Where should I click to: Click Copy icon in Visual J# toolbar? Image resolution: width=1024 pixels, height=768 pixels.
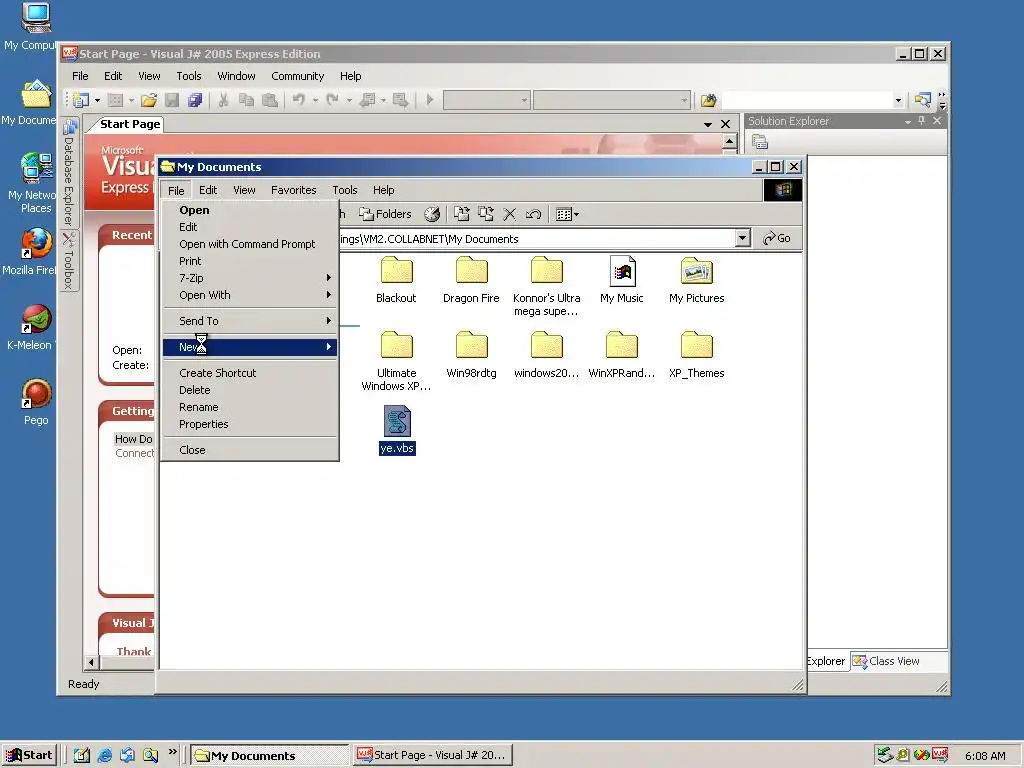(246, 100)
